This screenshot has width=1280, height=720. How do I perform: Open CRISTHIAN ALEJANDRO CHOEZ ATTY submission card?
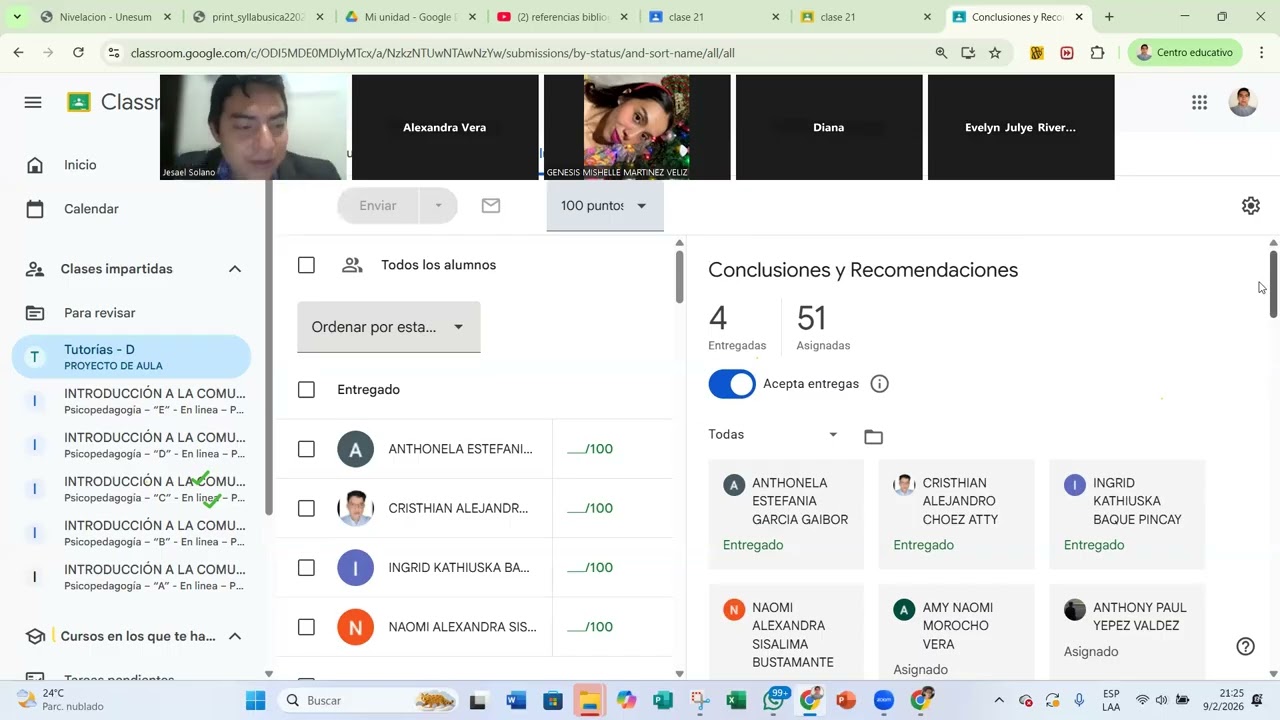[956, 514]
